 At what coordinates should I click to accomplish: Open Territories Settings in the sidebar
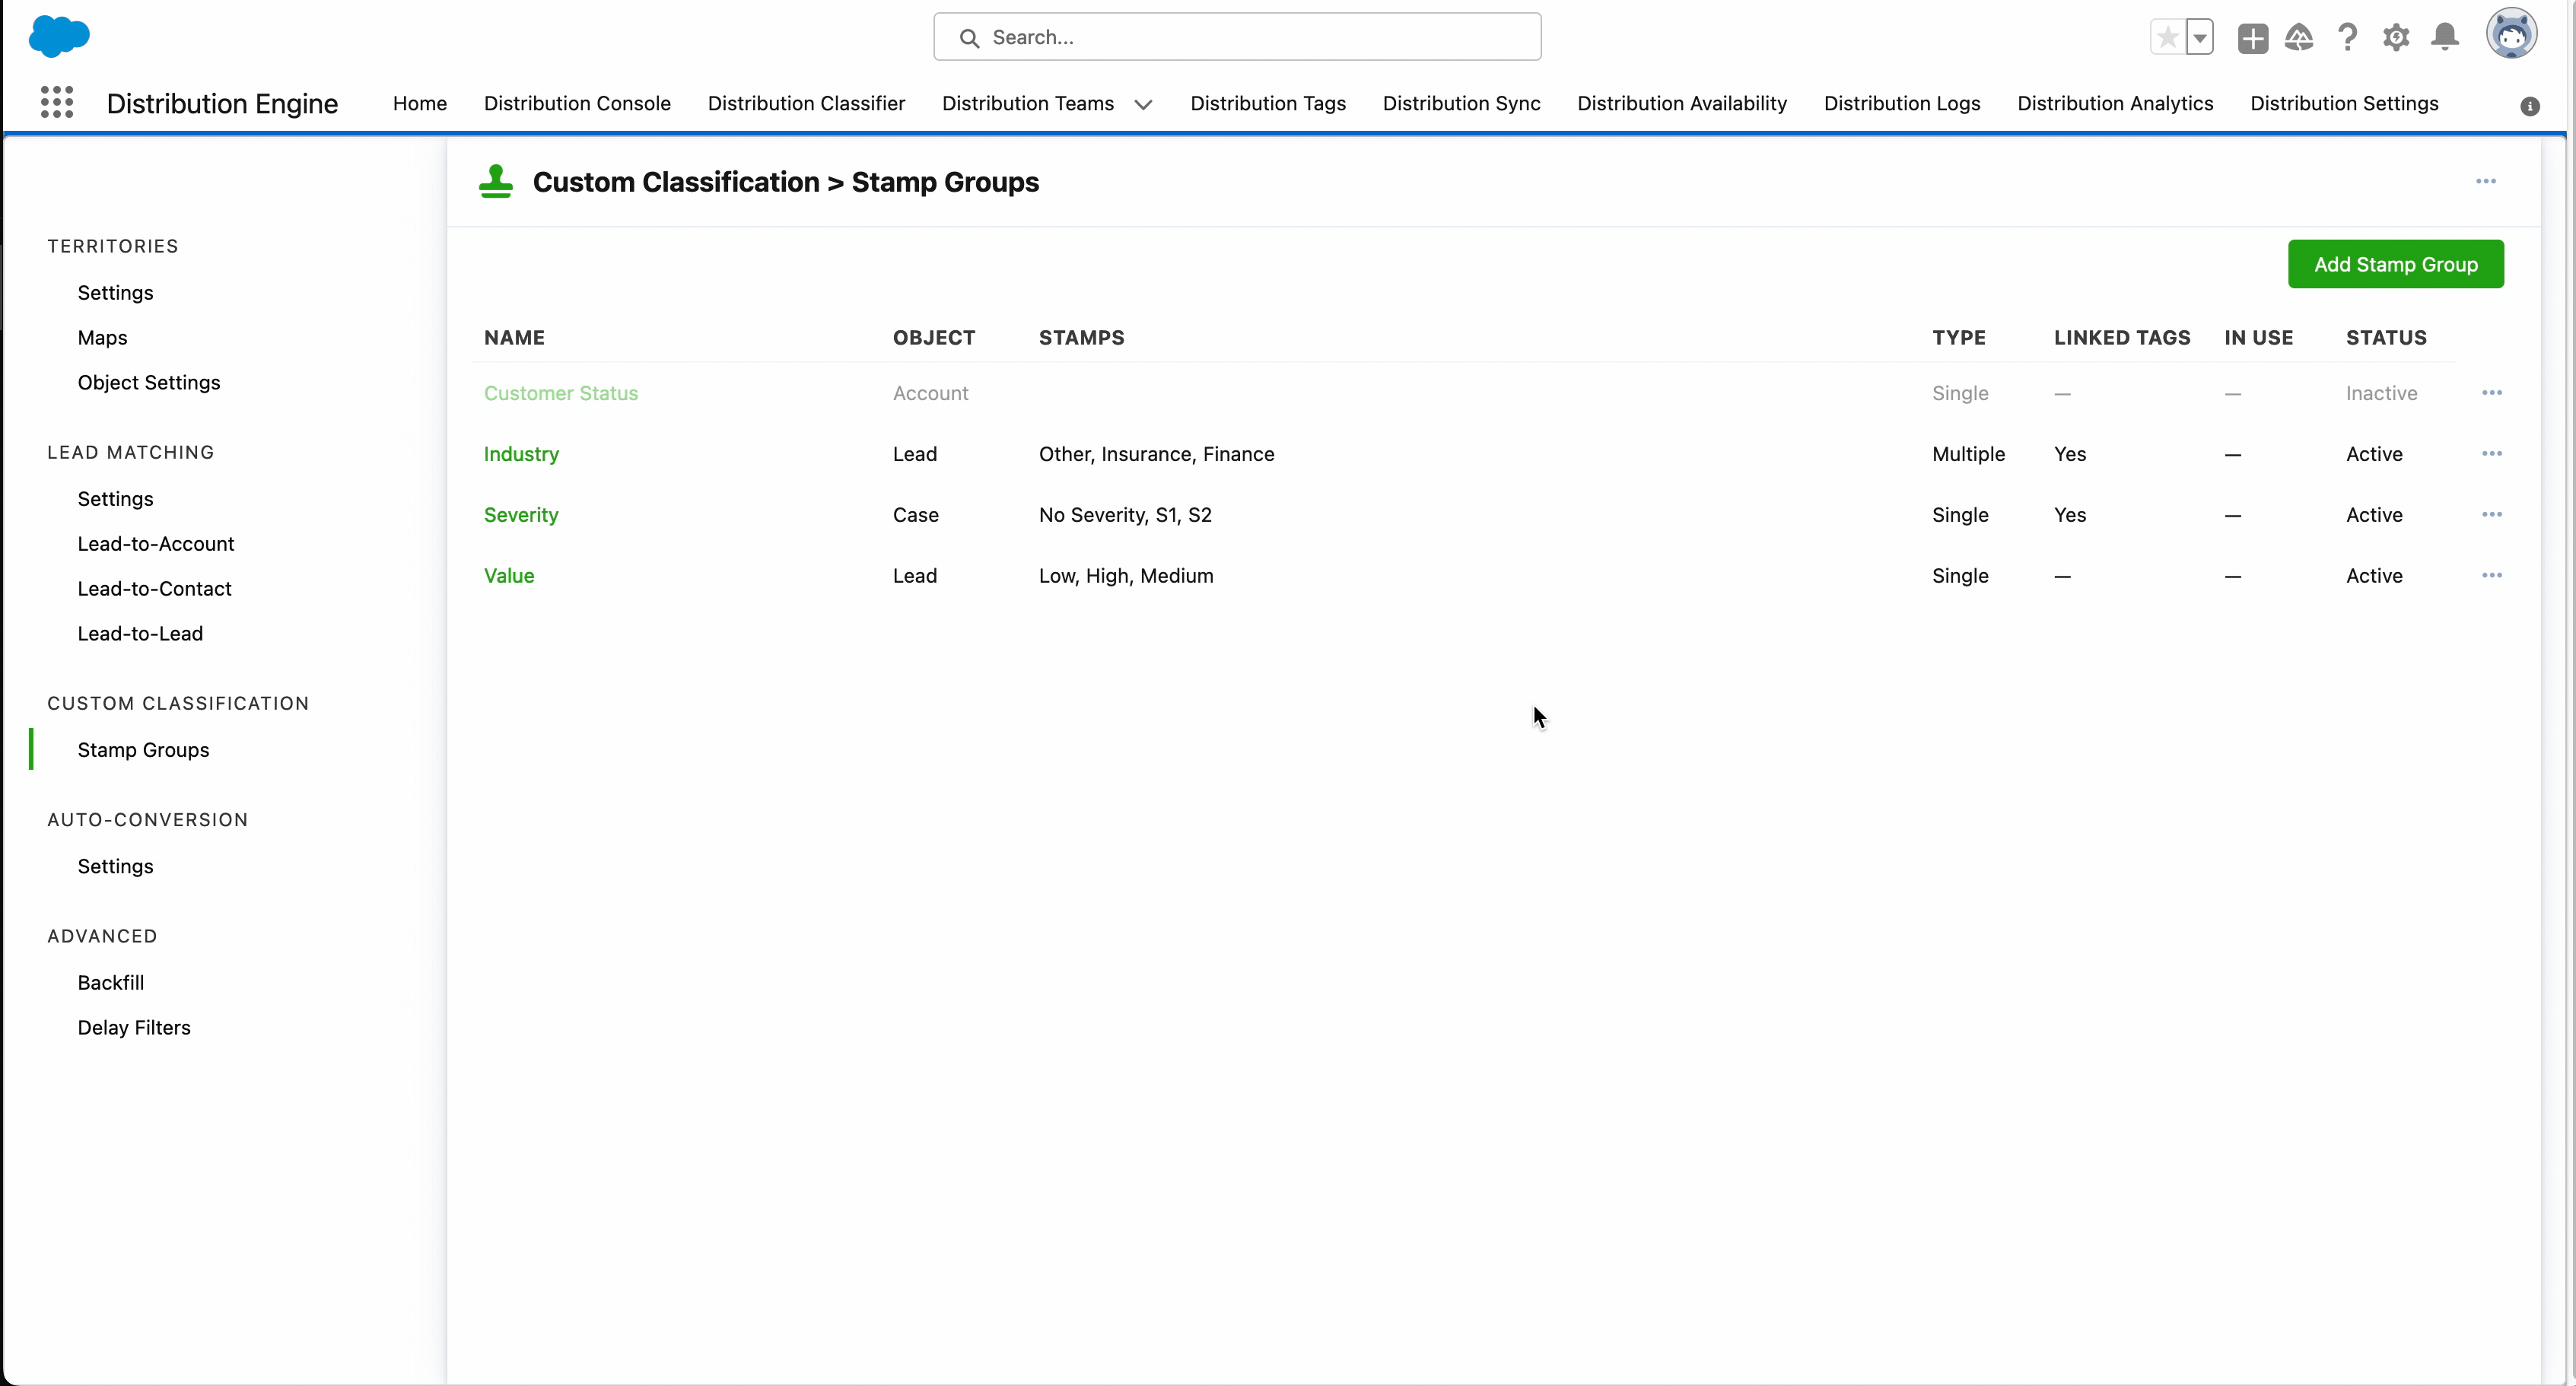(115, 293)
